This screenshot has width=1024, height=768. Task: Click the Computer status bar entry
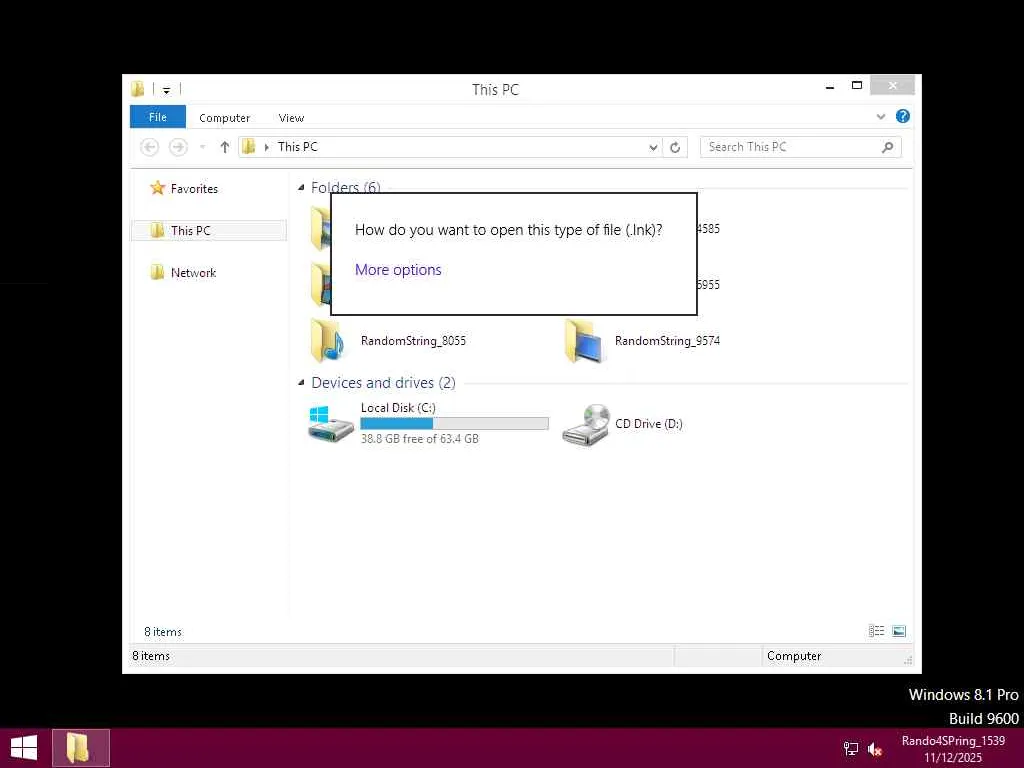793,656
